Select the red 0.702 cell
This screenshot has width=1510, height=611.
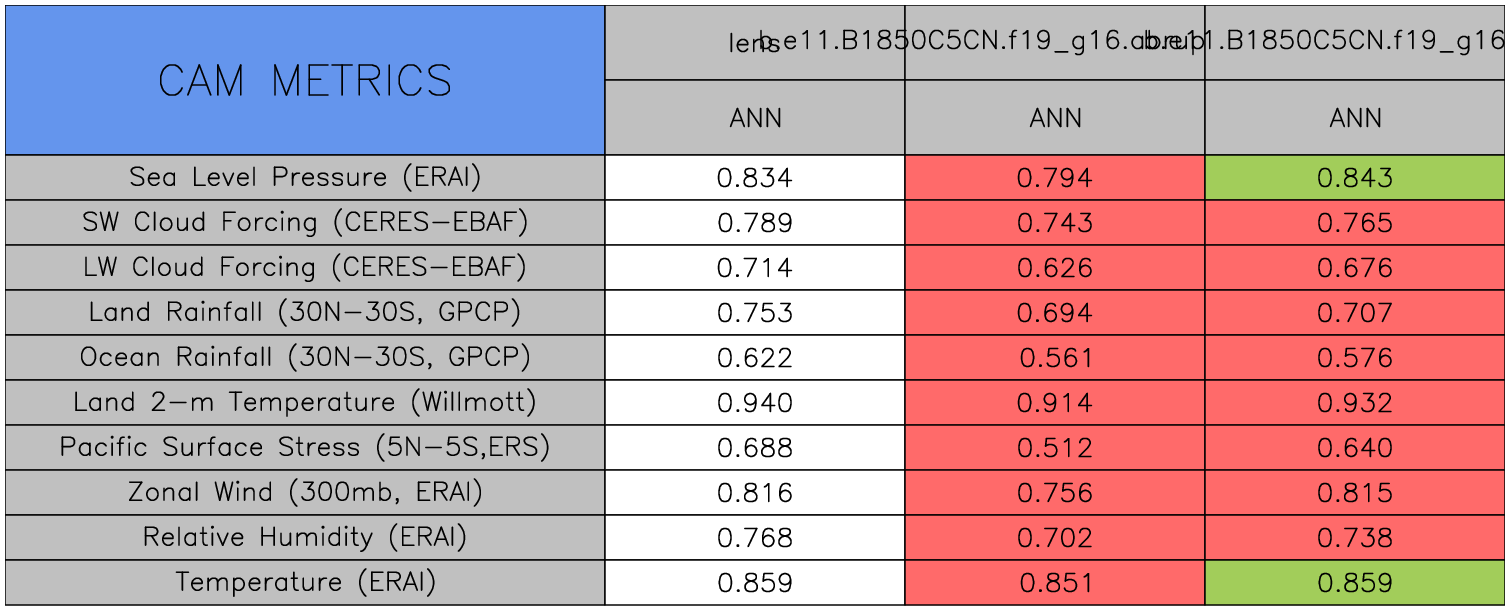(x=1055, y=538)
